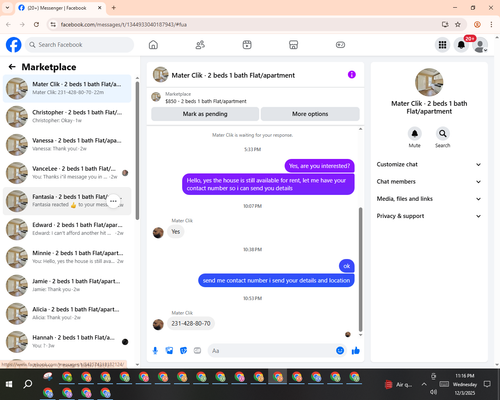Expand Privacy & support section
Image resolution: width=500 pixels, height=400 pixels.
(x=429, y=216)
